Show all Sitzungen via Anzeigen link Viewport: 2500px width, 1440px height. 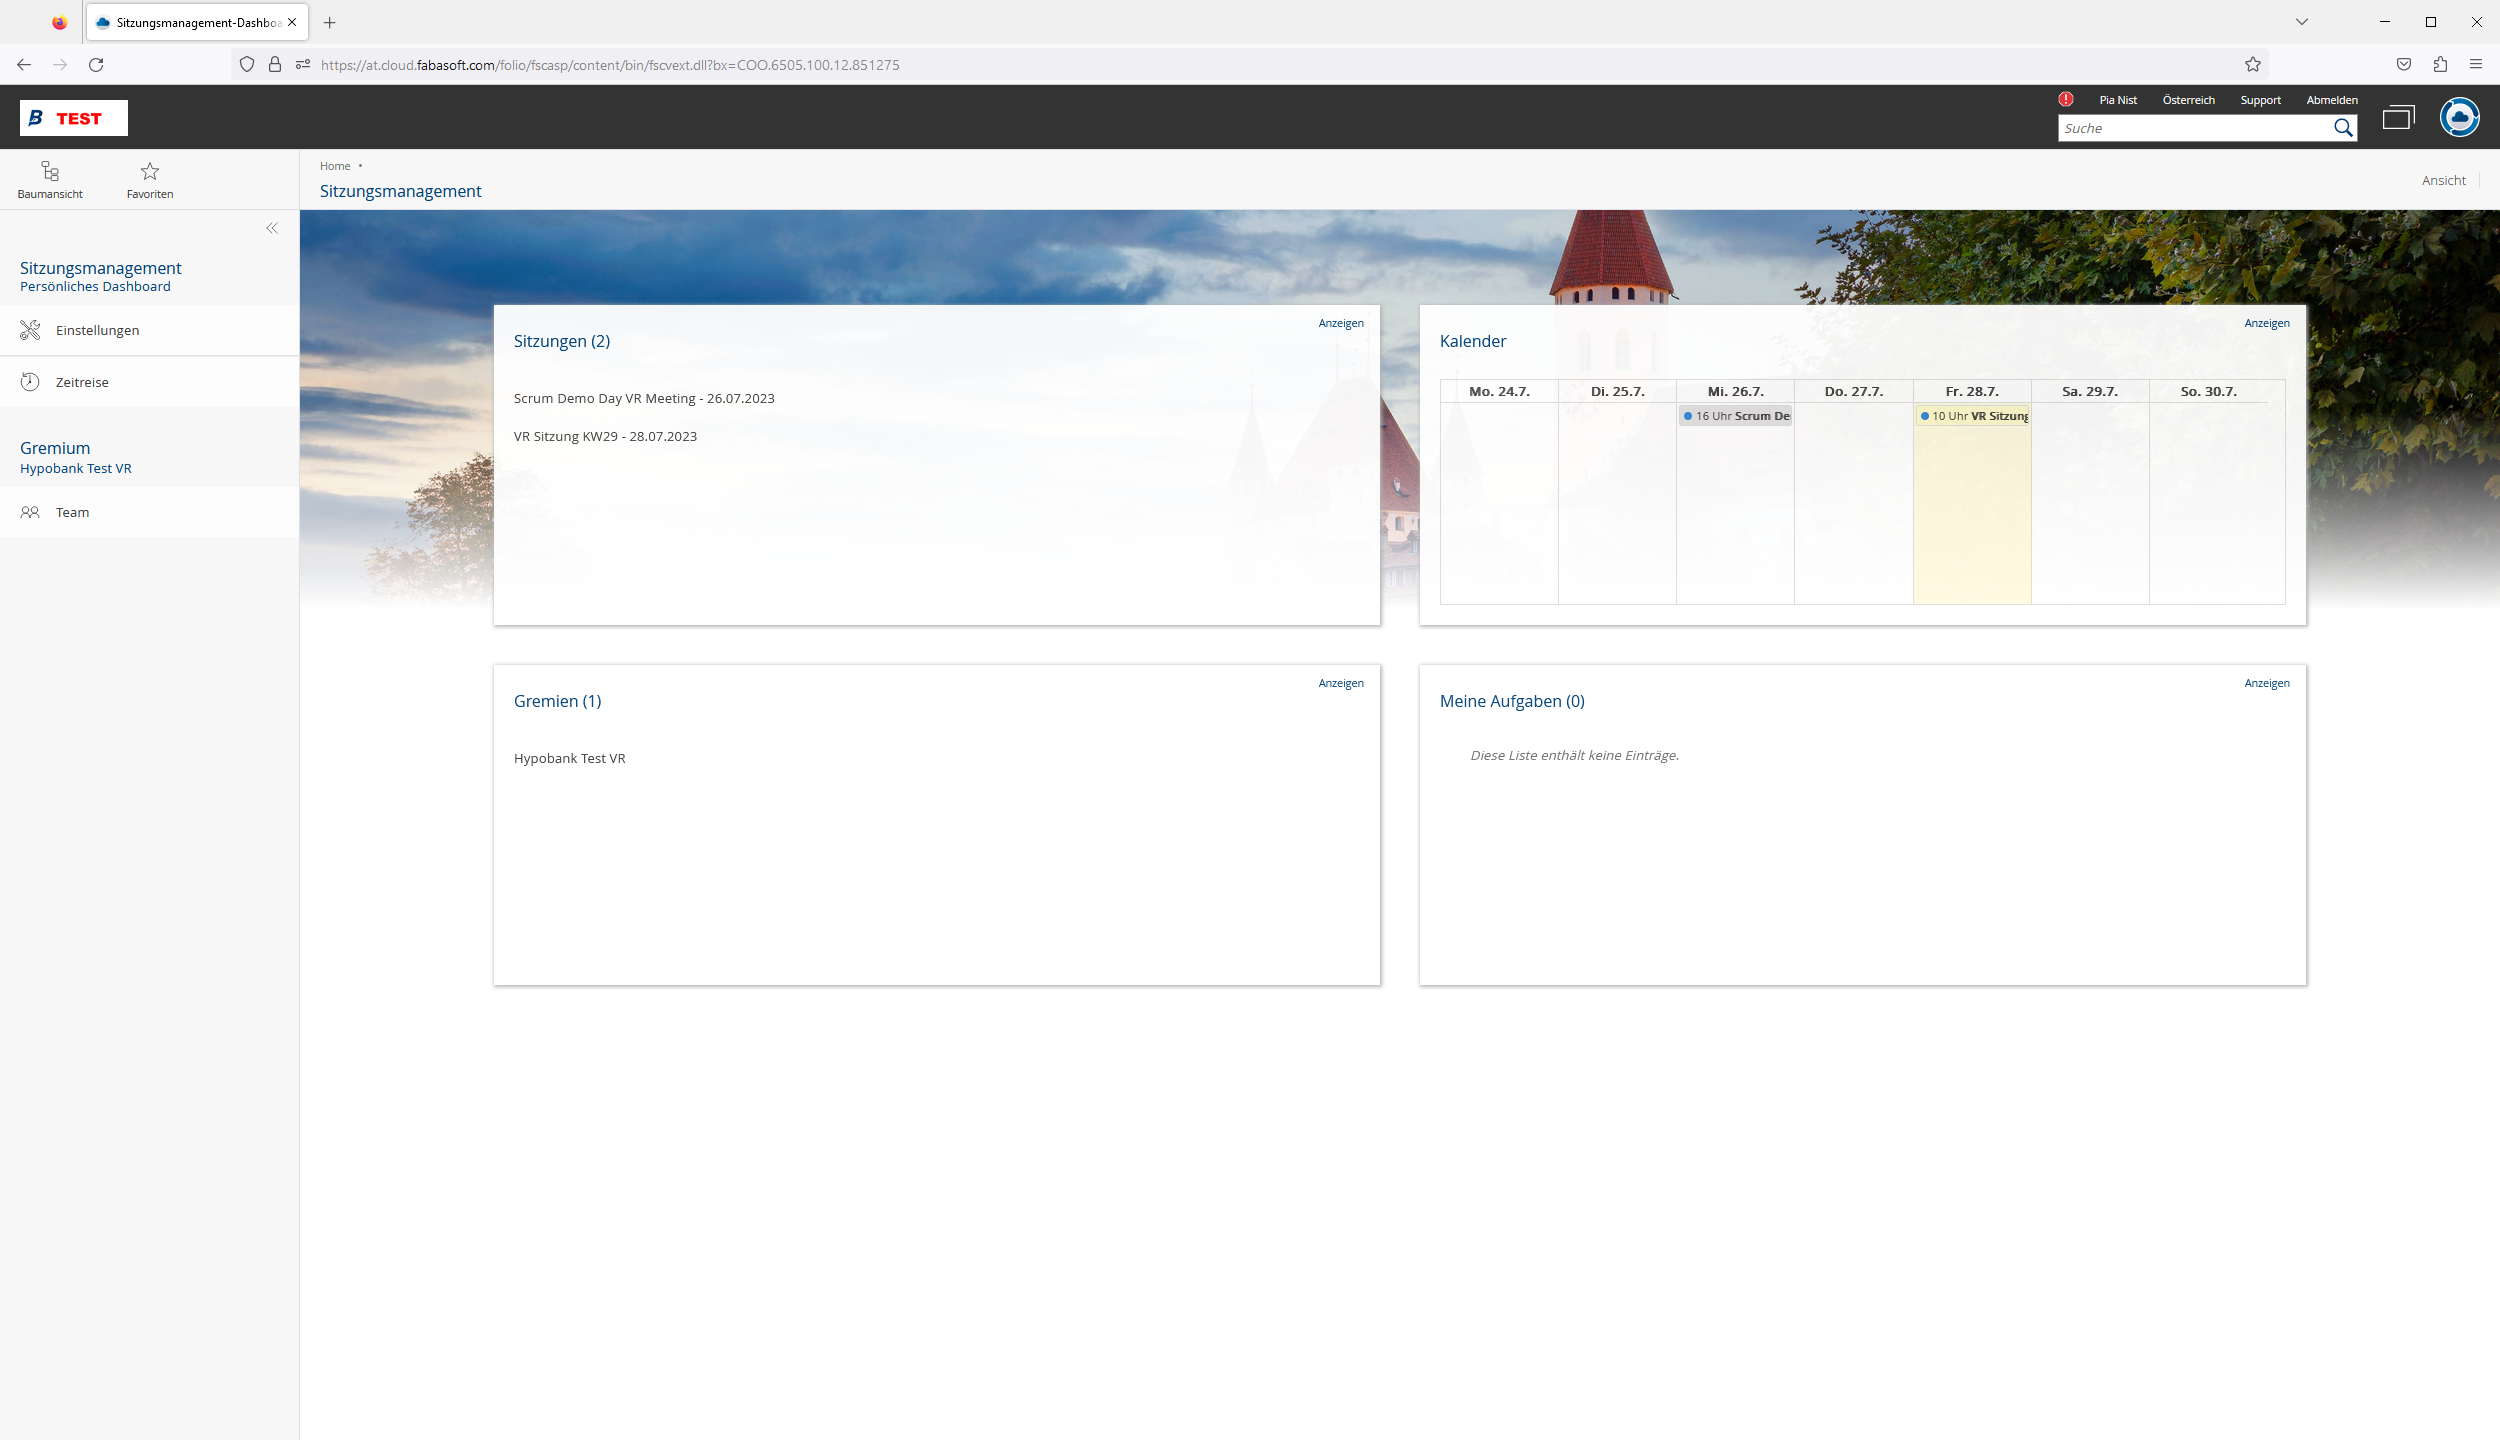1339,322
